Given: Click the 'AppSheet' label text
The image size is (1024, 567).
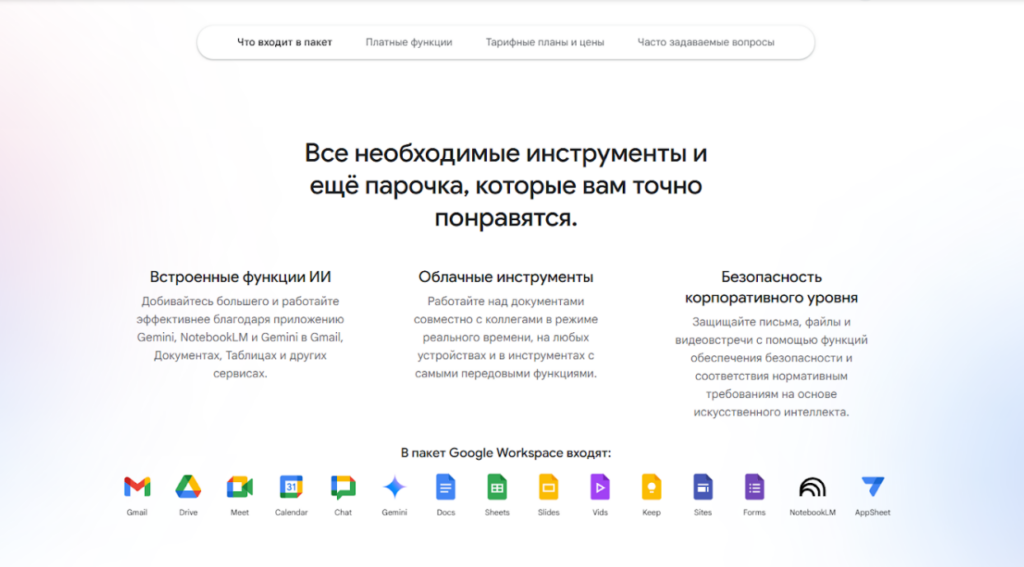Looking at the screenshot, I should click(872, 513).
